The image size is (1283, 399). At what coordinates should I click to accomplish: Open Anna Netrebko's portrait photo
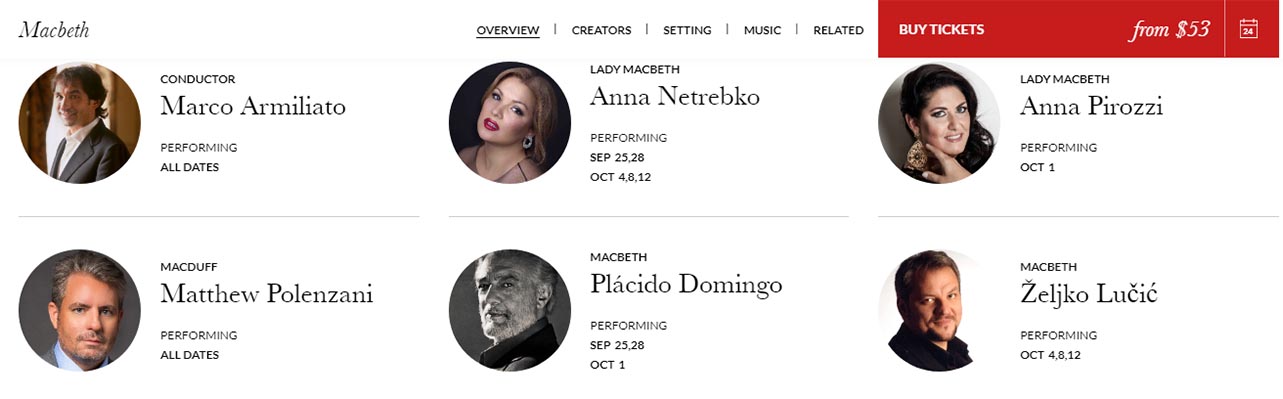click(510, 122)
